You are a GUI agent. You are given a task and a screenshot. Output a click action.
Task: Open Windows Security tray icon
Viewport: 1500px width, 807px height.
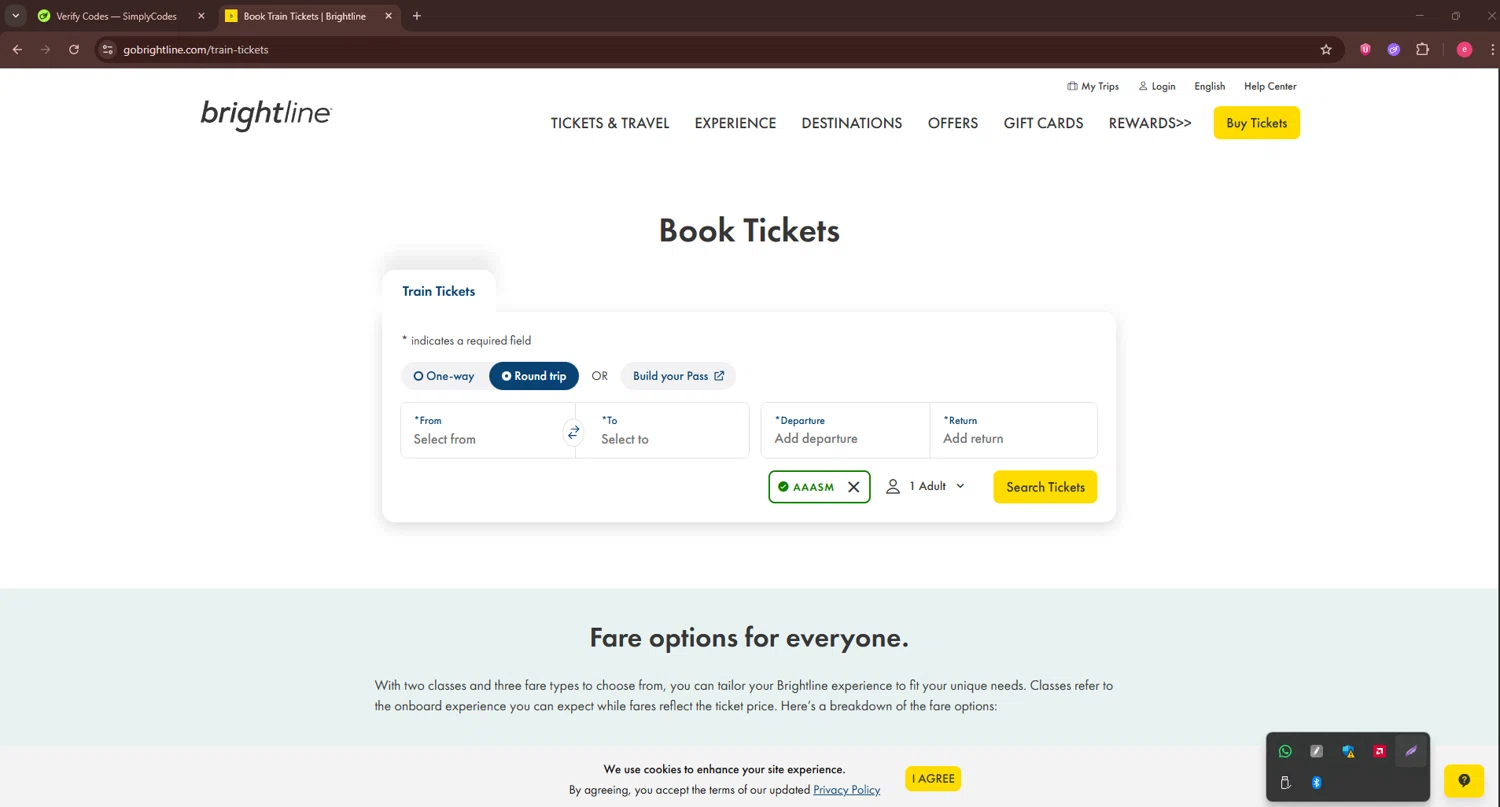click(x=1348, y=751)
